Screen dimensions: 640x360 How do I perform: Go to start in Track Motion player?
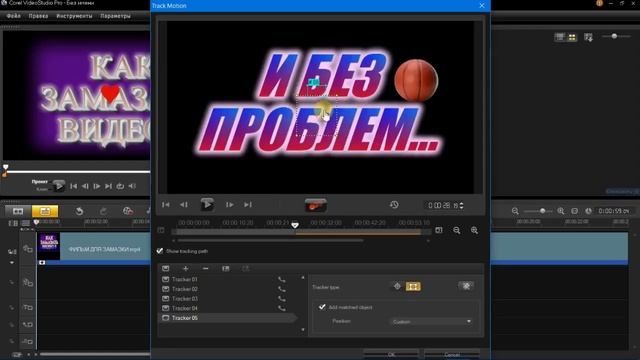(x=165, y=204)
